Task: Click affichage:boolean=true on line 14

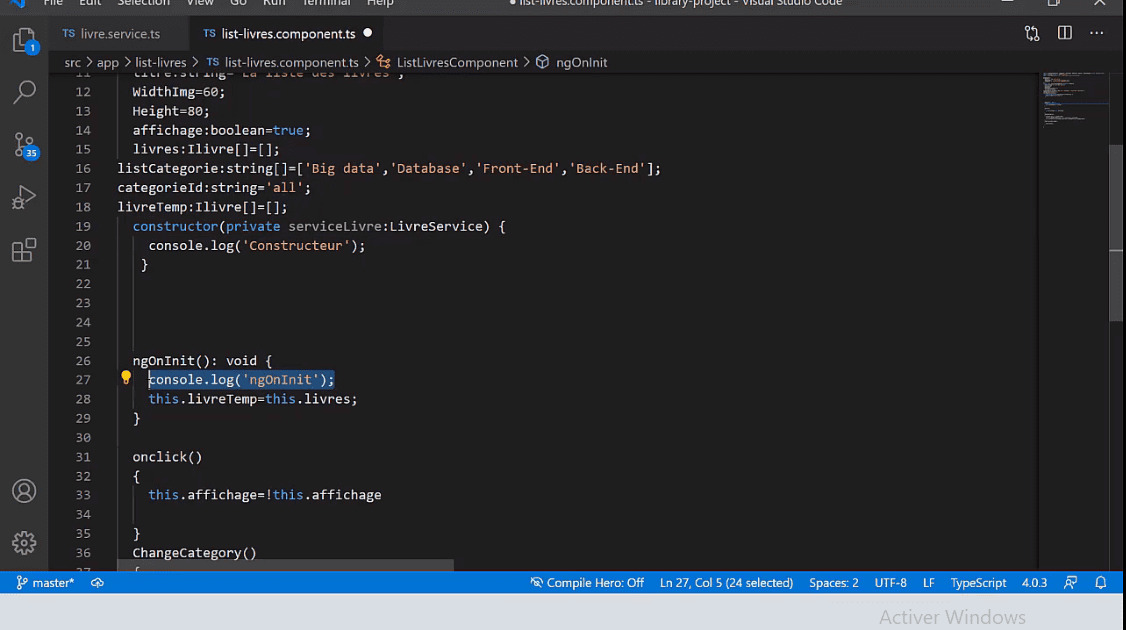Action: pyautogui.click(x=221, y=130)
